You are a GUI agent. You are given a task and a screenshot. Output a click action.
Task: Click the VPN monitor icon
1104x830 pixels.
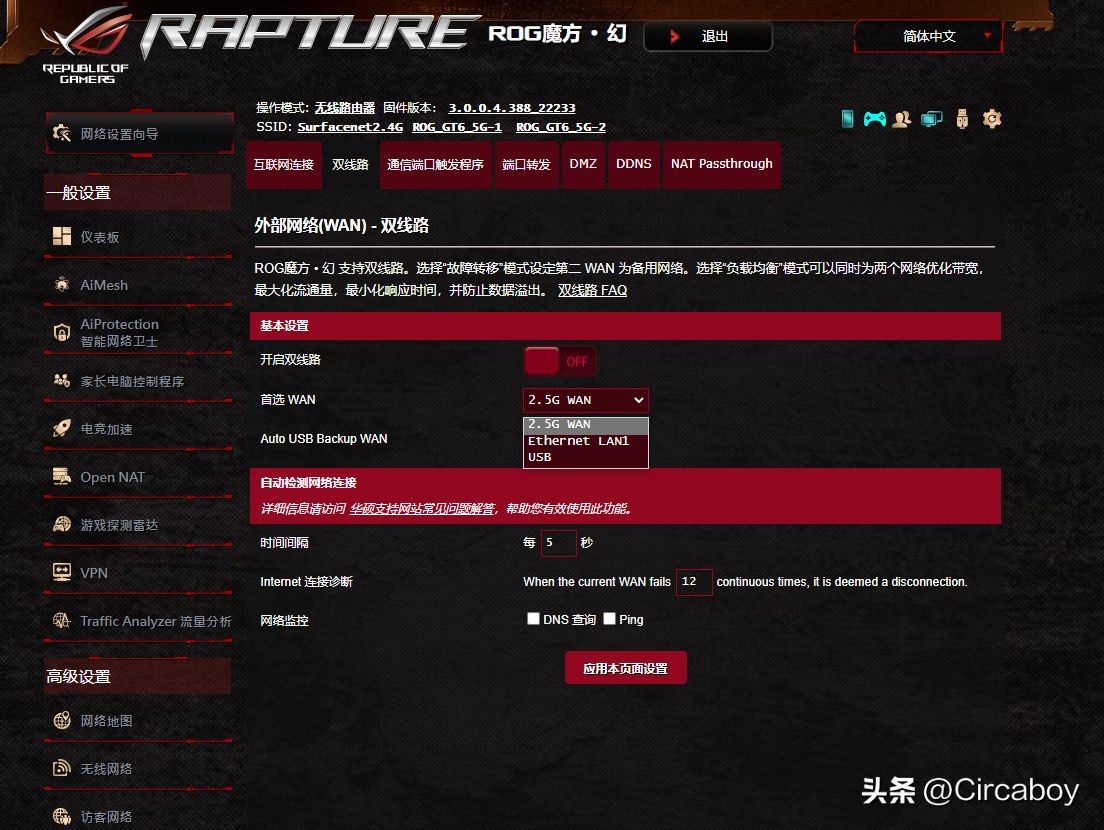[62, 572]
